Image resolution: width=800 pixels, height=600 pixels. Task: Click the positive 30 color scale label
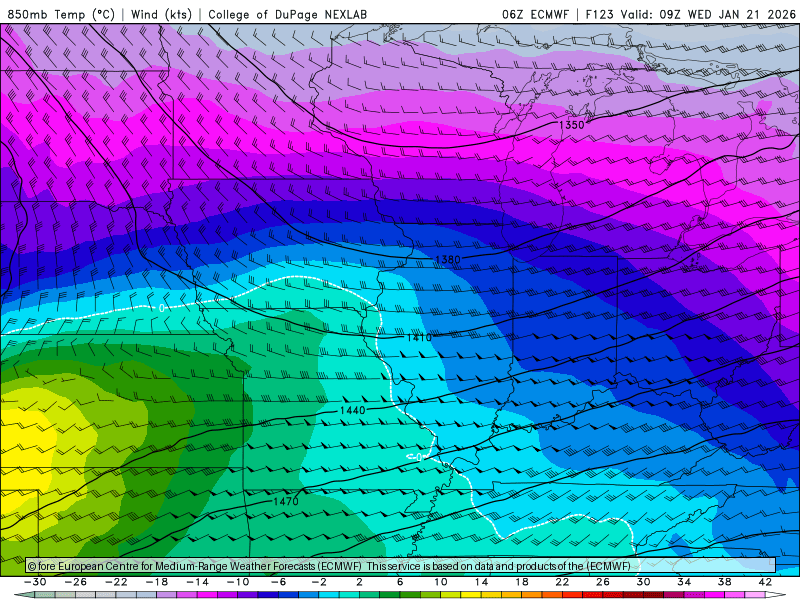643,582
